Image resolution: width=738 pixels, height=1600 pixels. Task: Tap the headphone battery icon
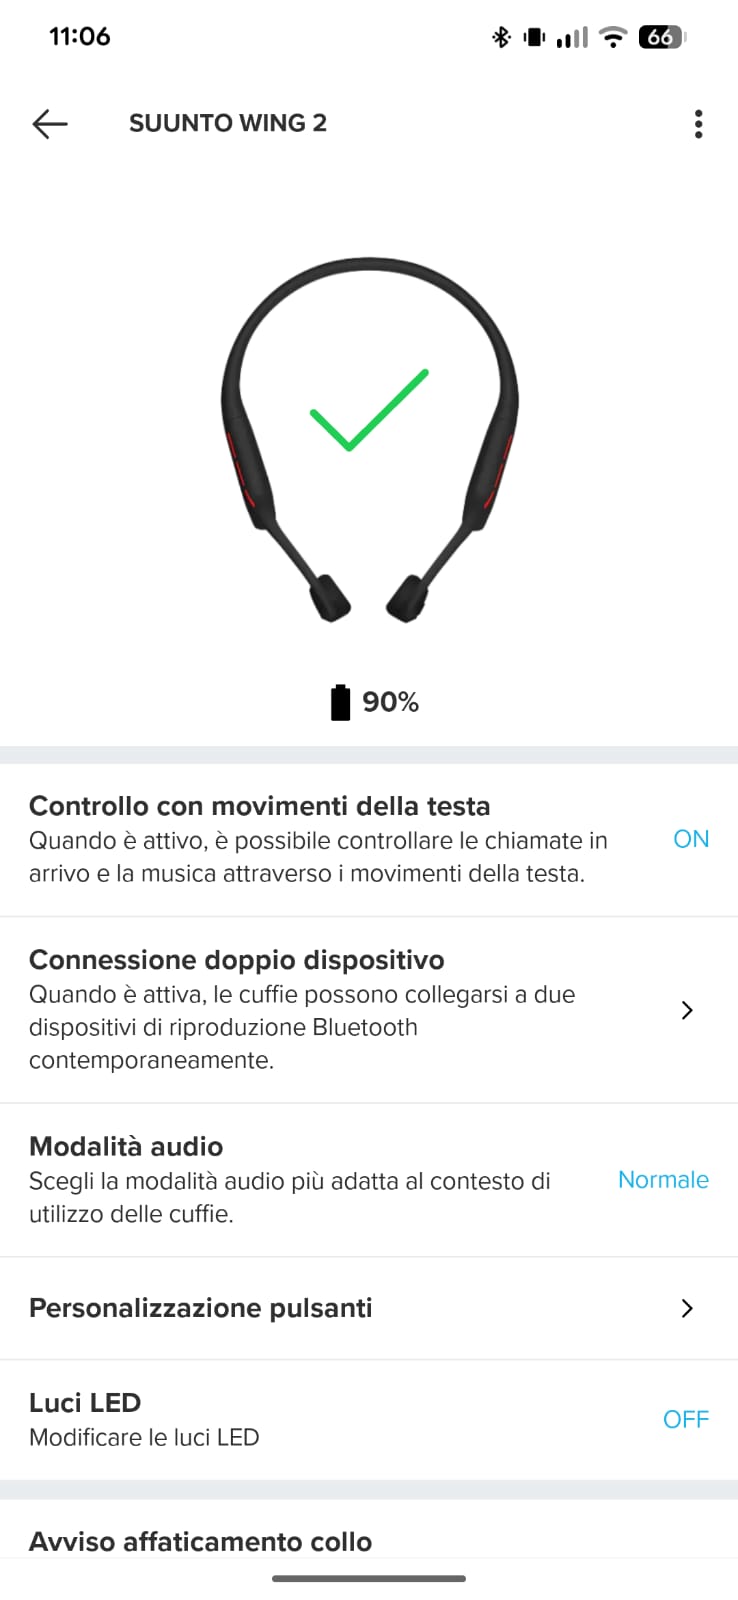(340, 702)
